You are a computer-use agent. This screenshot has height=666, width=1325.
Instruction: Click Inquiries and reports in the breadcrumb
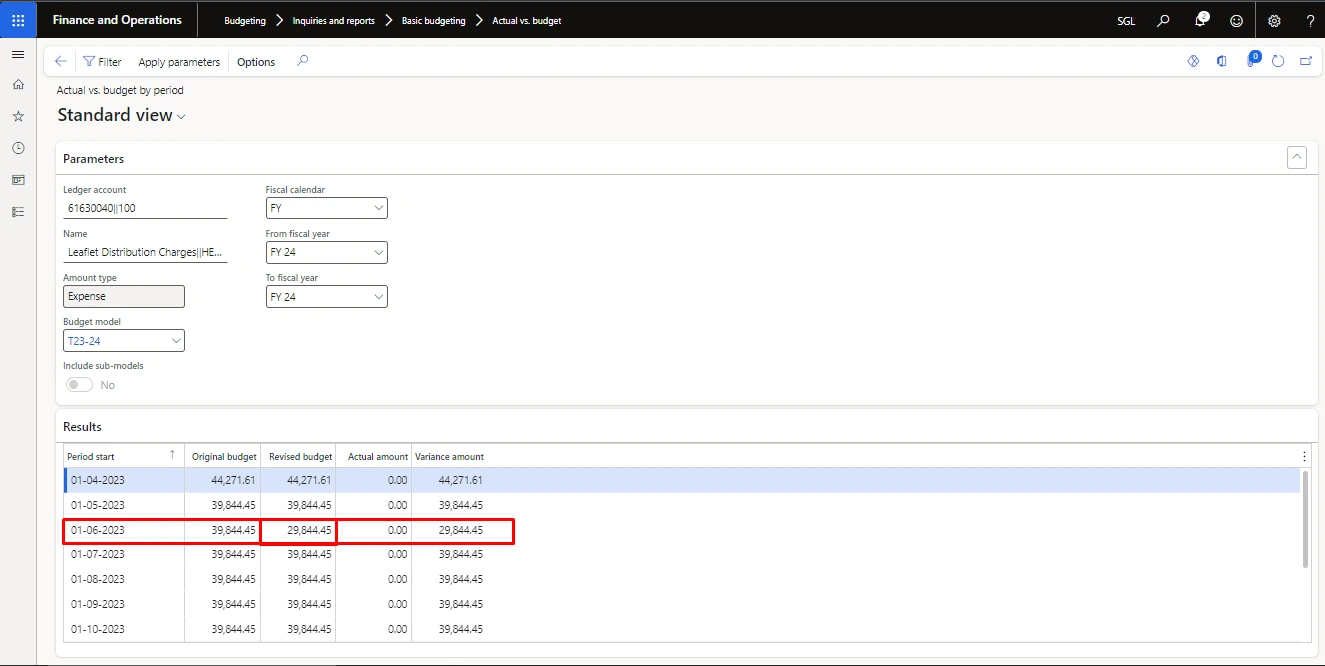[334, 20]
